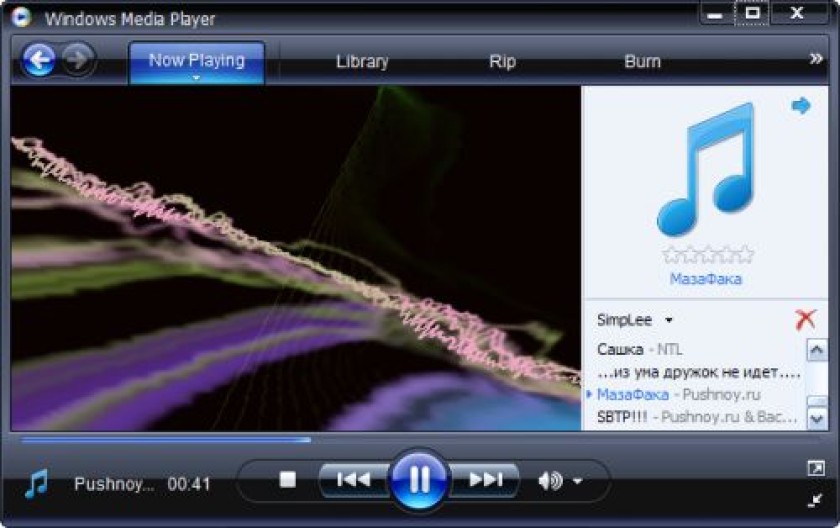The image size is (840, 528).
Task: Mute sound via the speaker icon
Action: click(550, 481)
